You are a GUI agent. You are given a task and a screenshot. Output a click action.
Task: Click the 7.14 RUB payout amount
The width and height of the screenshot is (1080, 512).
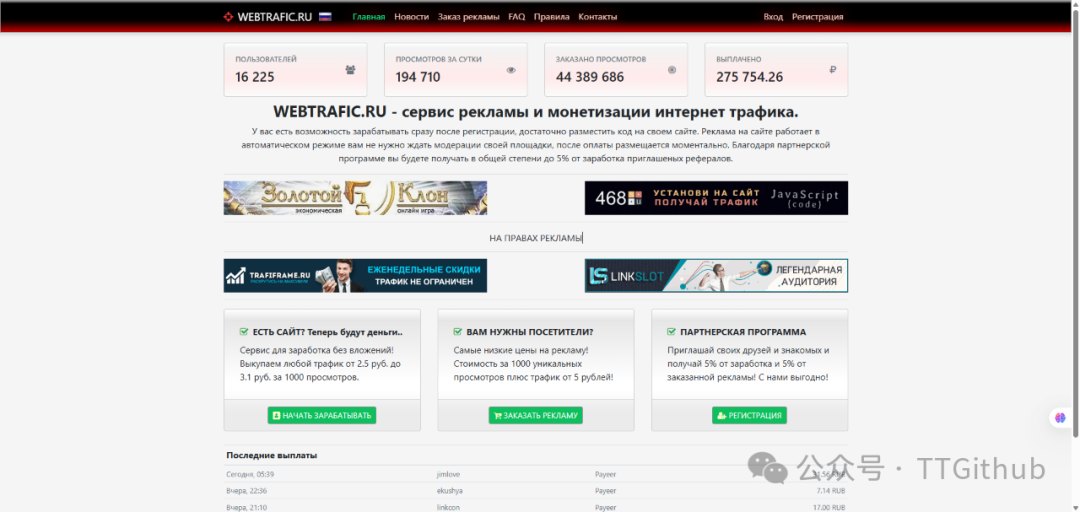[x=831, y=491]
